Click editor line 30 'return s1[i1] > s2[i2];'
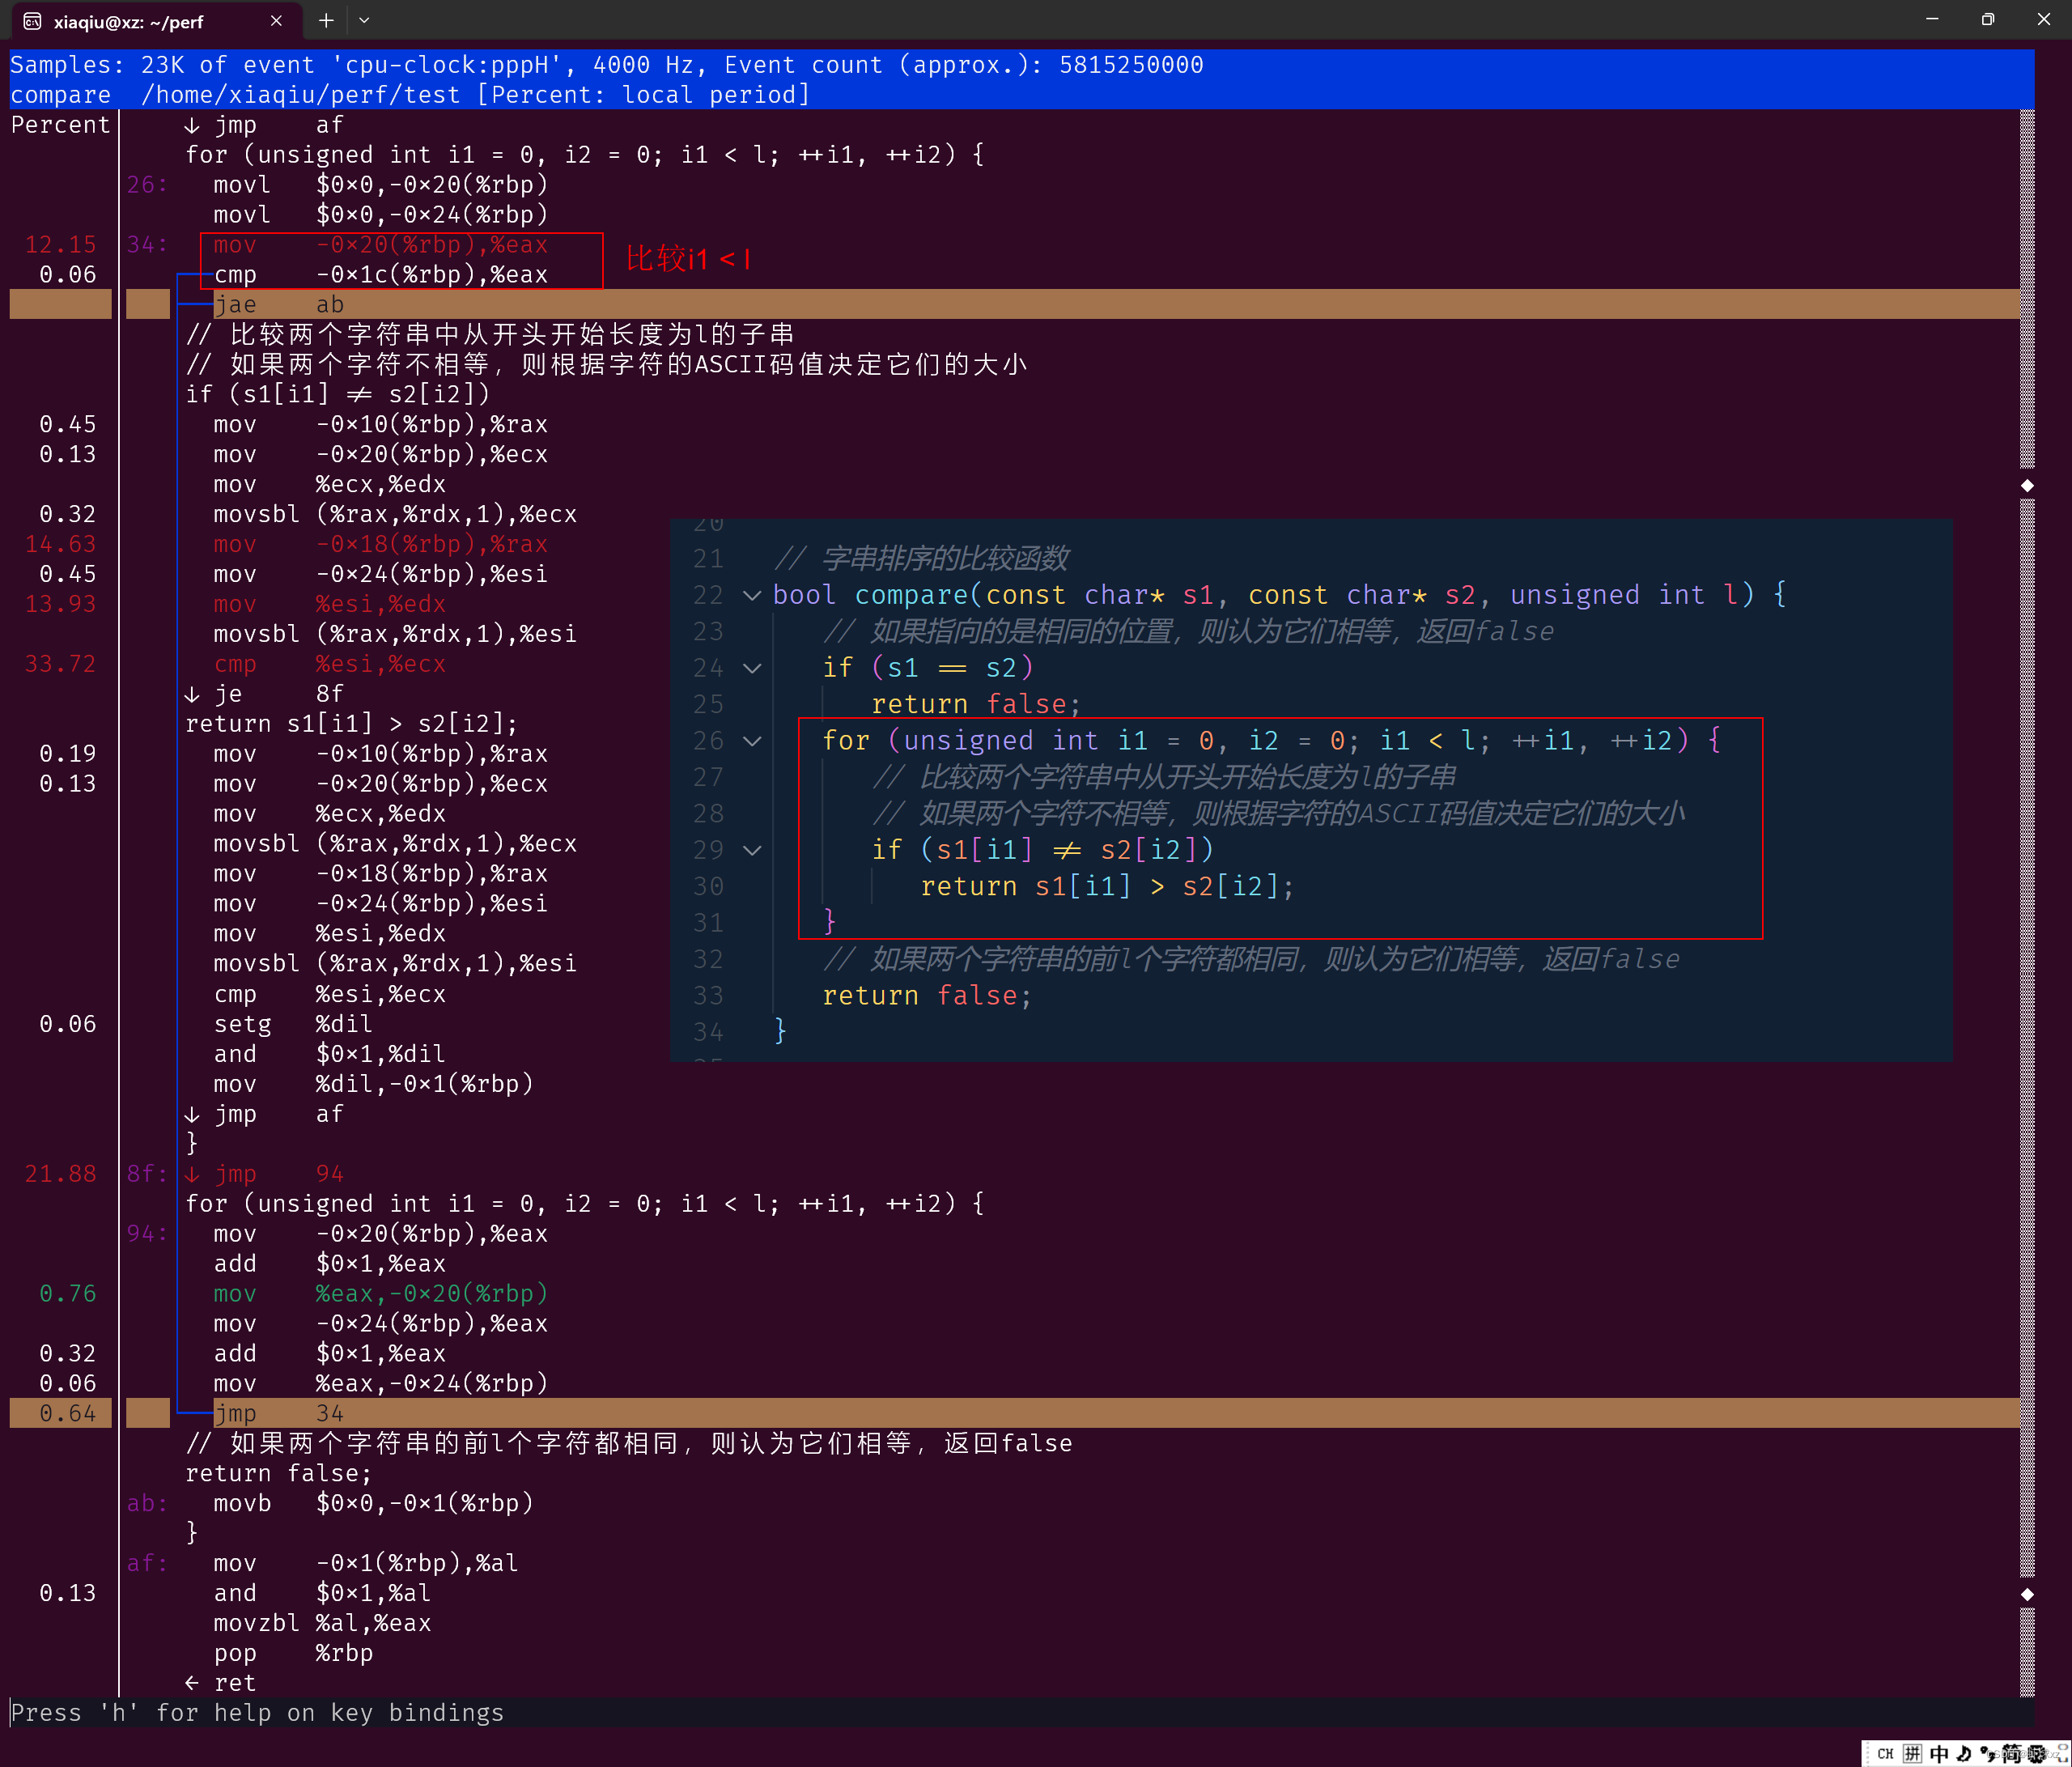Image resolution: width=2072 pixels, height=1767 pixels. pyautogui.click(x=1107, y=886)
